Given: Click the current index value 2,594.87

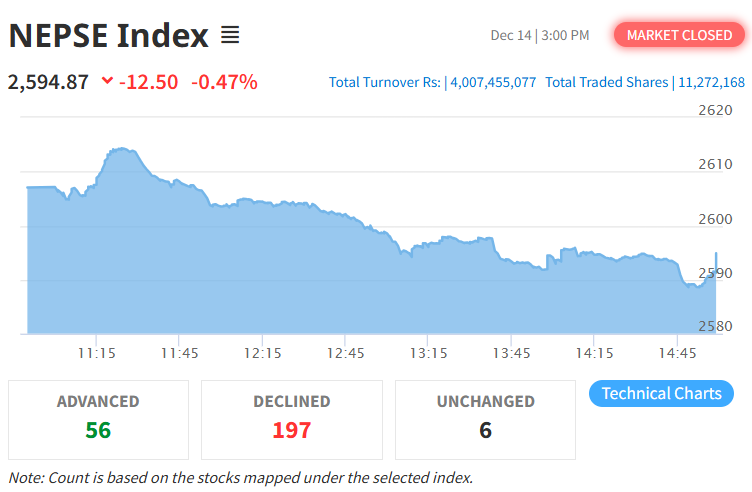Looking at the screenshot, I should click(x=48, y=81).
